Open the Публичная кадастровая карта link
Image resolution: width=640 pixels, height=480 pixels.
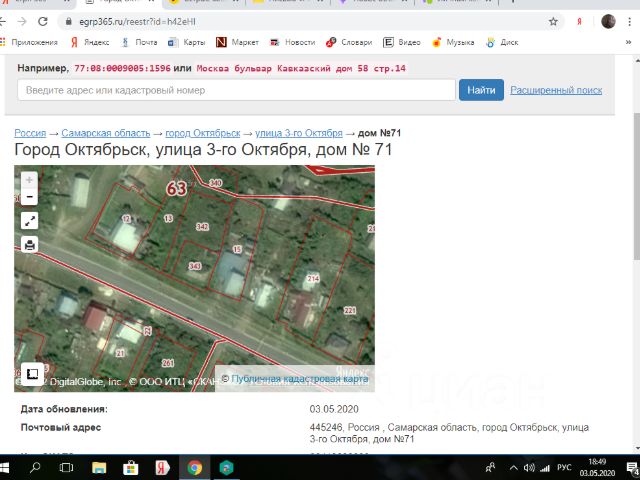(x=294, y=379)
